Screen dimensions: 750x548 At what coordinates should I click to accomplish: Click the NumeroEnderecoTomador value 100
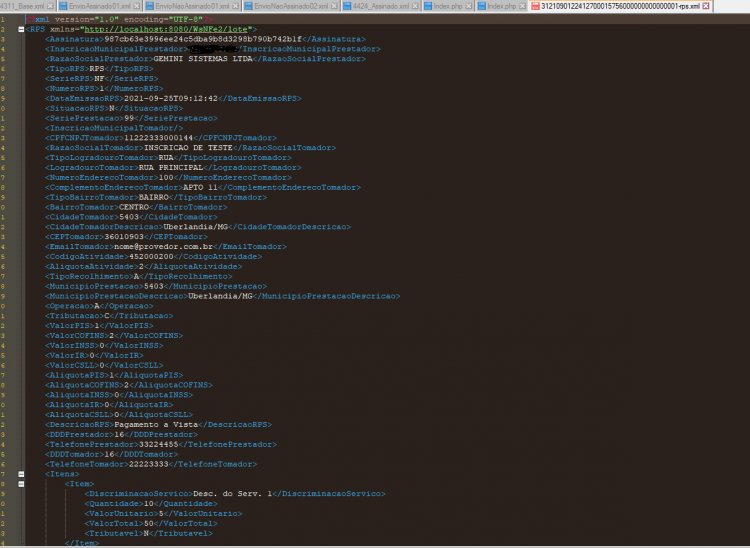(166, 177)
